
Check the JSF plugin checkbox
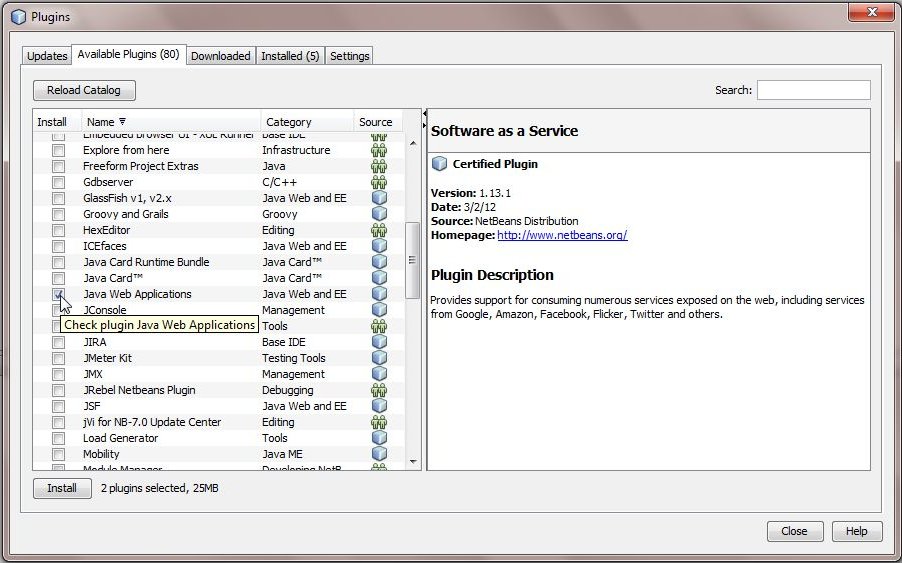[58, 407]
